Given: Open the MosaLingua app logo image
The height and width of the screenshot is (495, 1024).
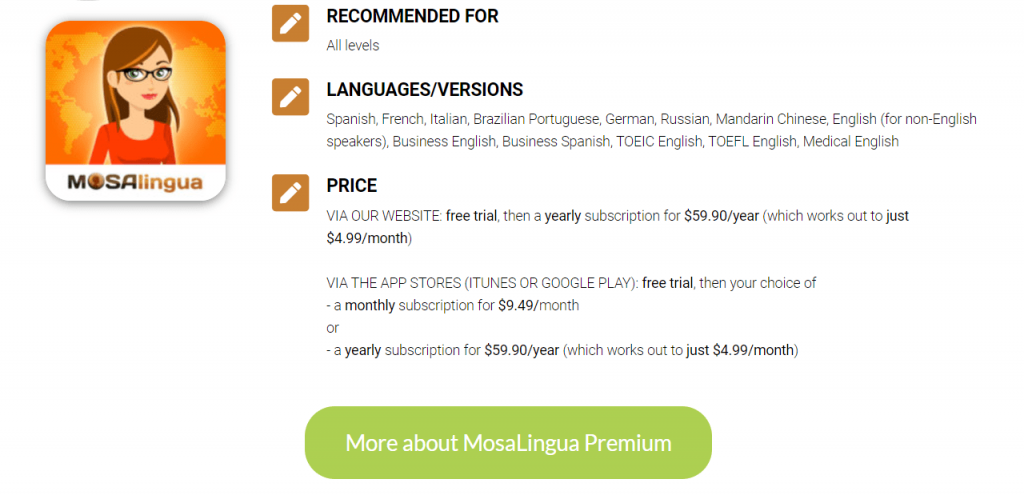Looking at the screenshot, I should pos(136,110).
